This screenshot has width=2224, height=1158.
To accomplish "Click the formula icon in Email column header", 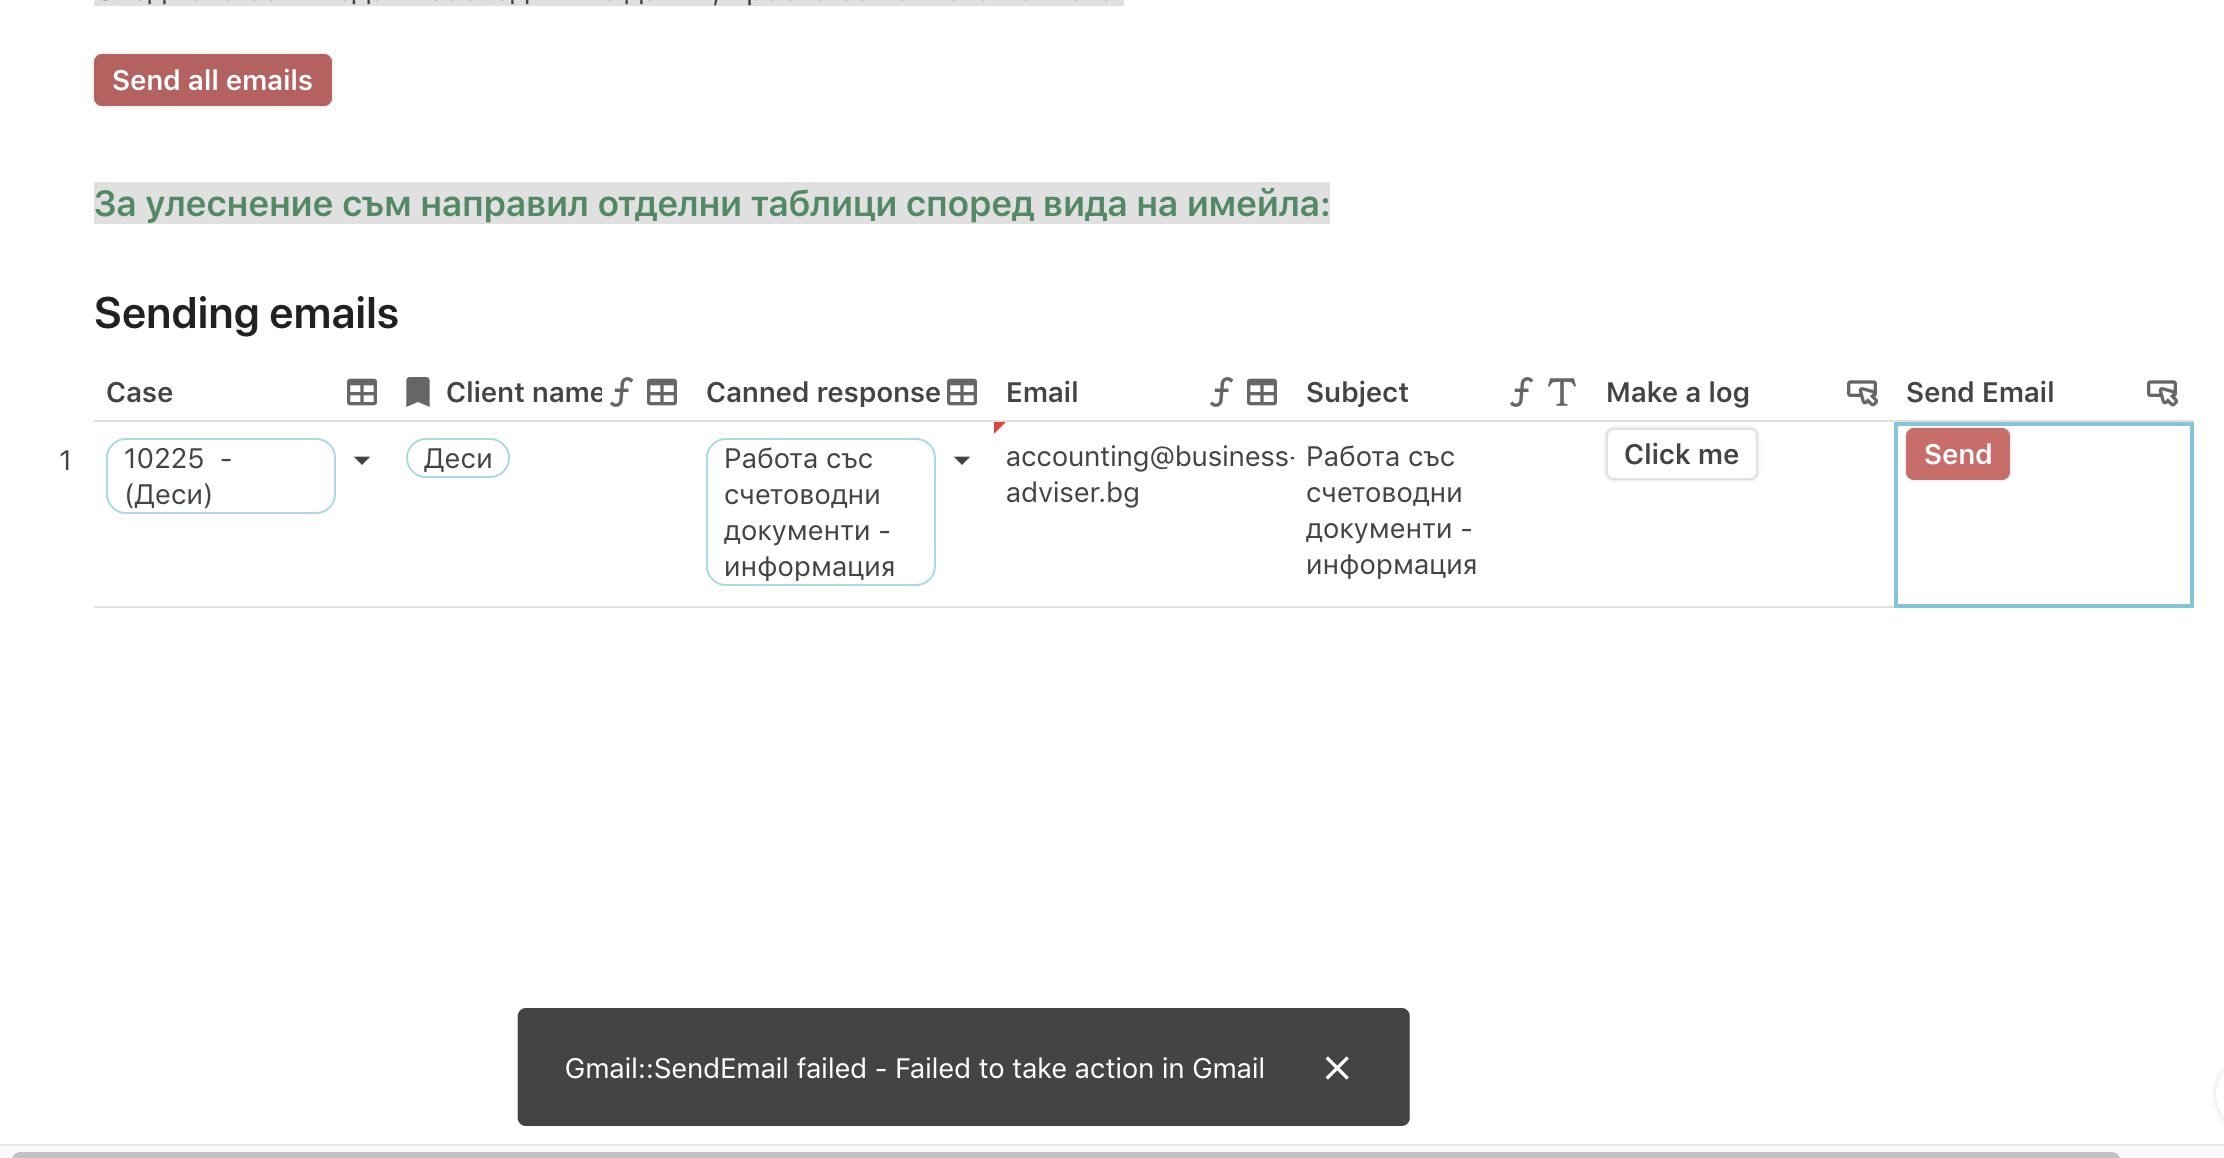I will click(1221, 392).
